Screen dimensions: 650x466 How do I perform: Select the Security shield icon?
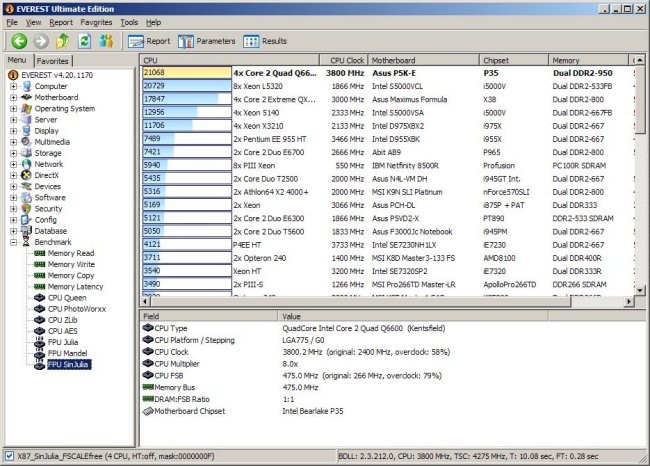[27, 209]
